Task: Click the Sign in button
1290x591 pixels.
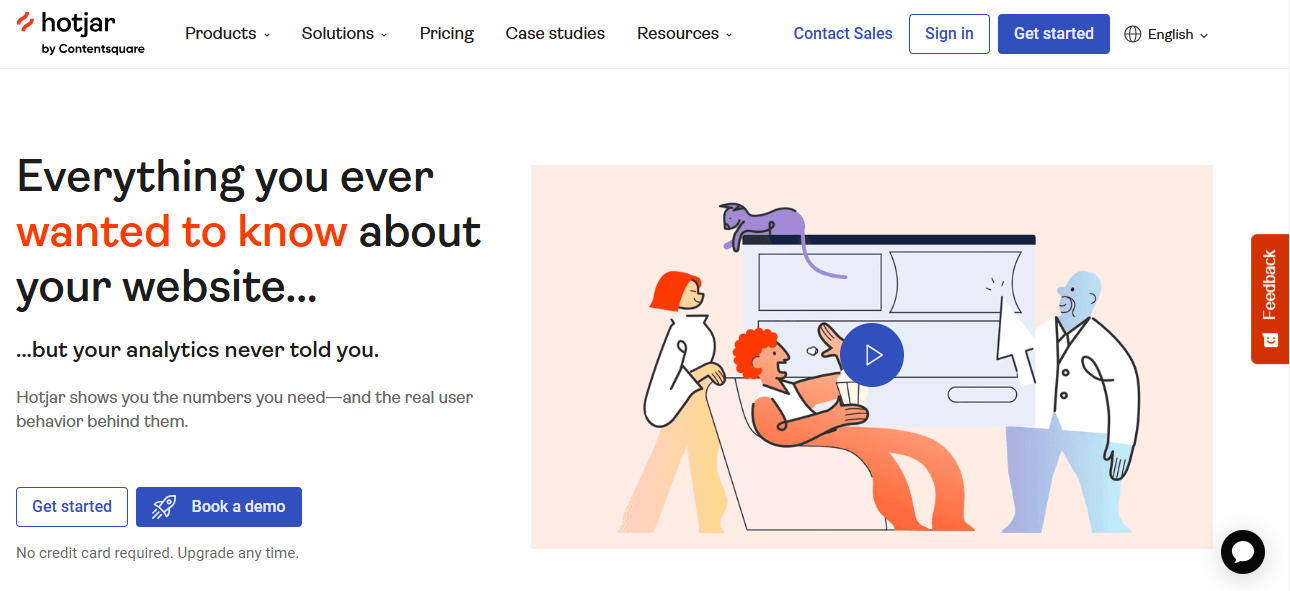Action: (x=949, y=34)
